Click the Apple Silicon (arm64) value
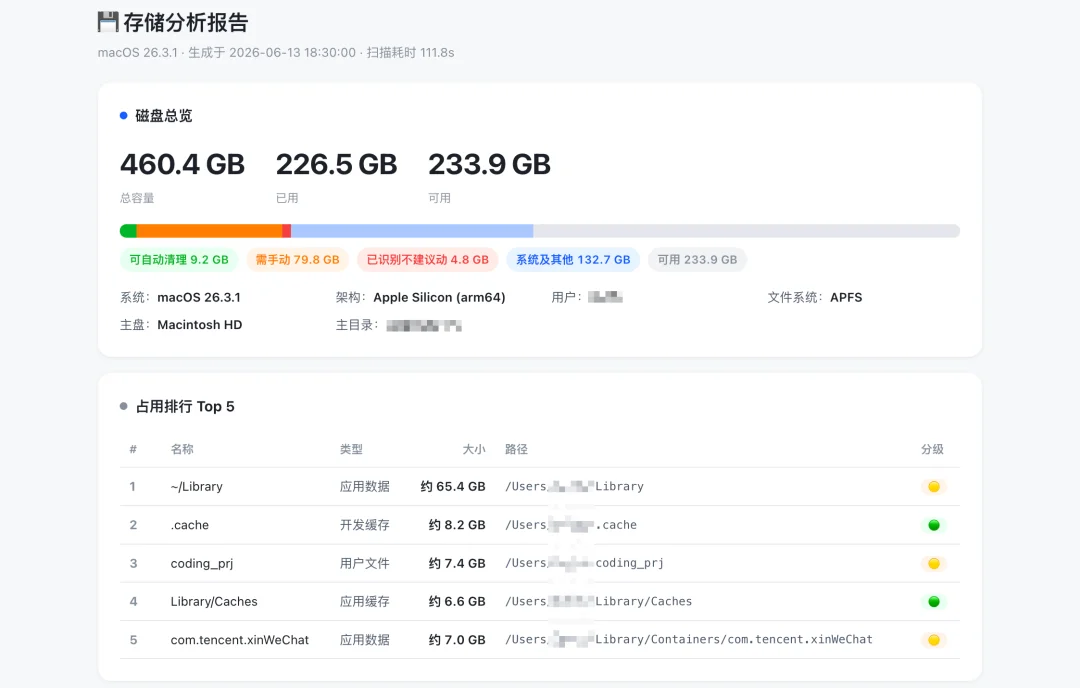This screenshot has width=1080, height=688. (x=439, y=298)
